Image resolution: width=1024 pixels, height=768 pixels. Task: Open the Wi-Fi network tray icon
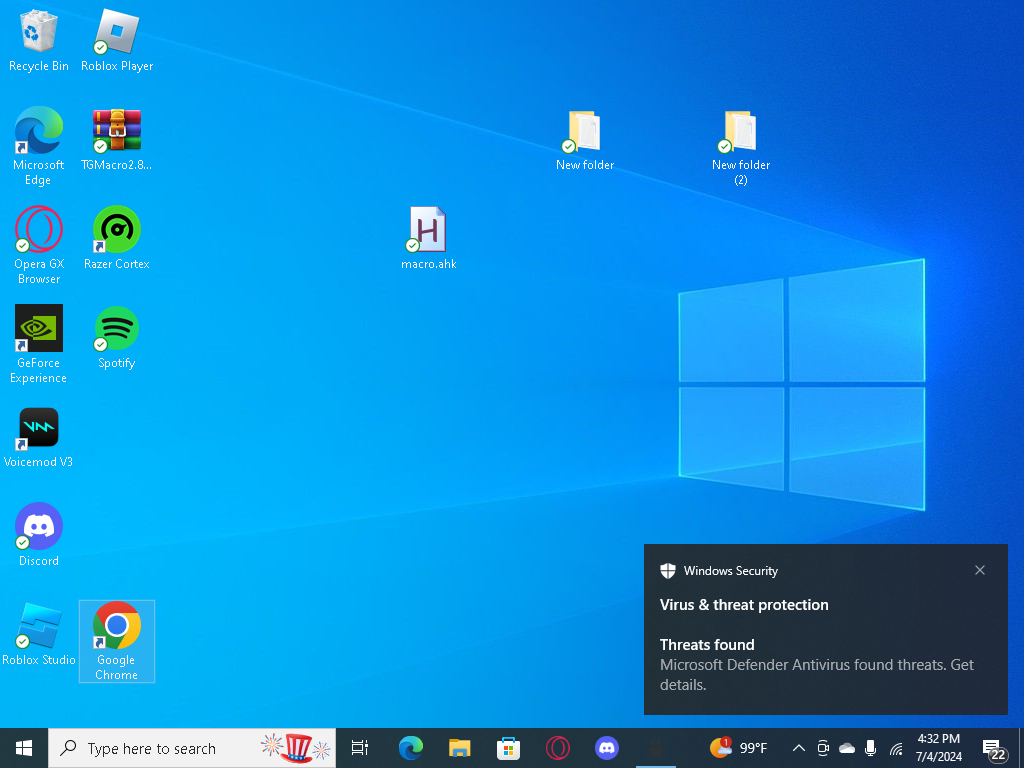click(895, 748)
